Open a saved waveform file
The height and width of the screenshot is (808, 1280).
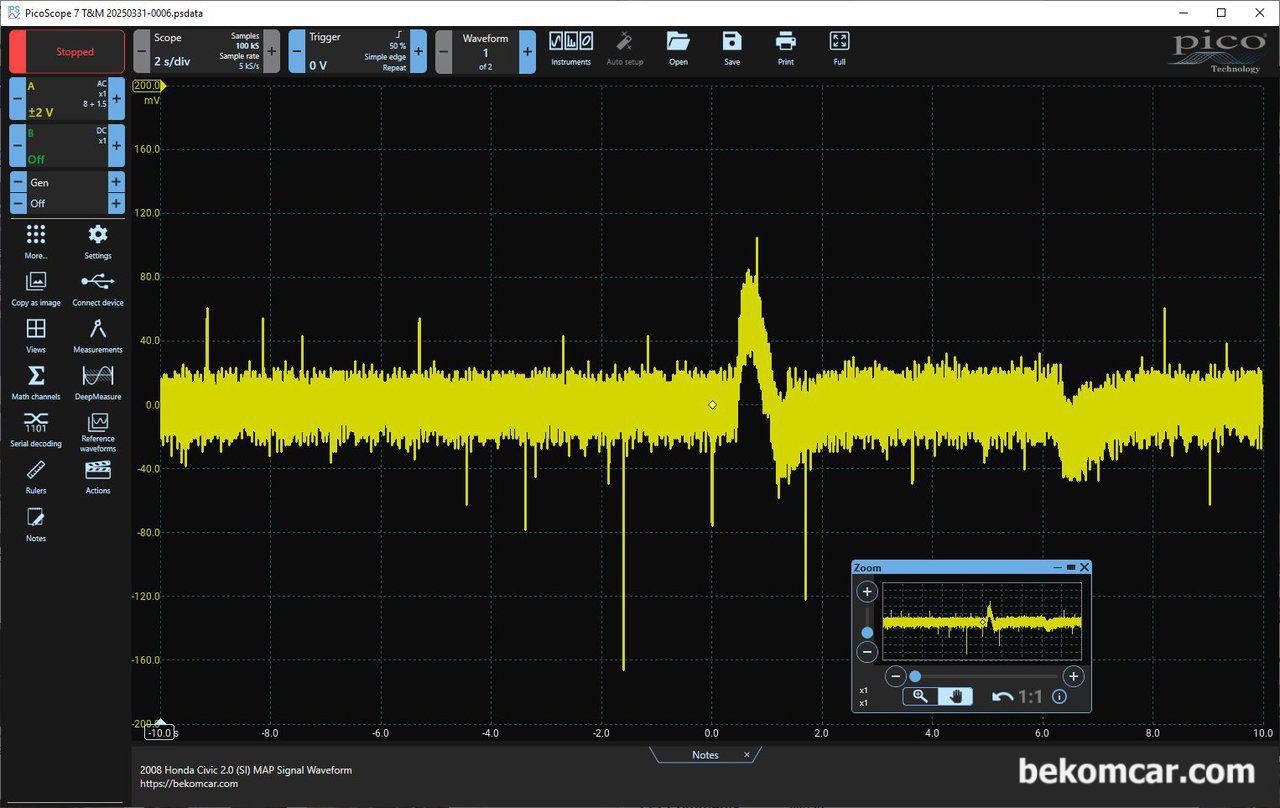(678, 49)
